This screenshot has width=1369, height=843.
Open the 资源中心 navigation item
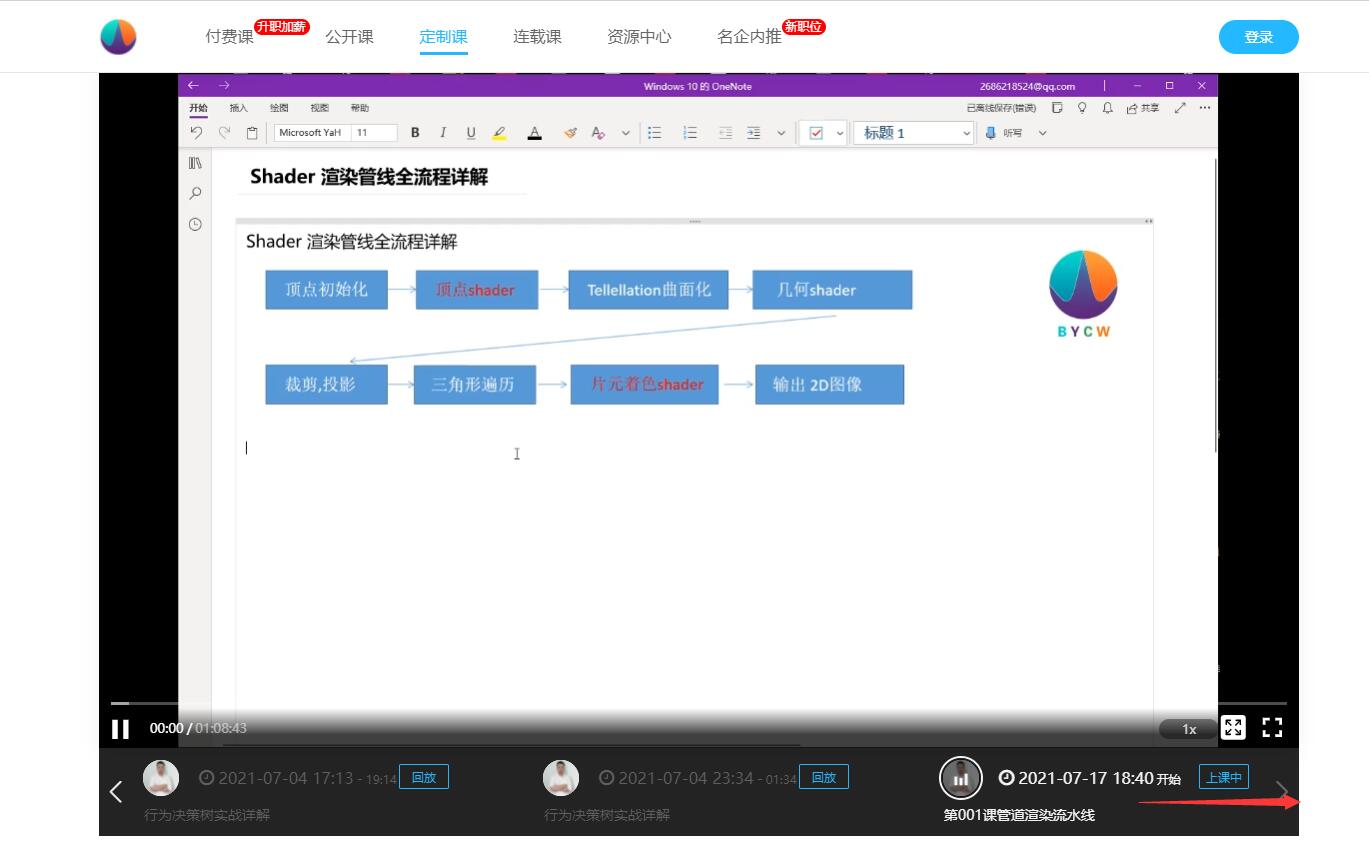coord(639,37)
